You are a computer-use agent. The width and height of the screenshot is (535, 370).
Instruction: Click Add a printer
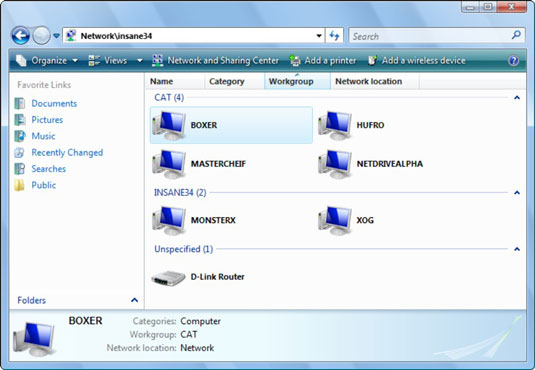point(323,61)
